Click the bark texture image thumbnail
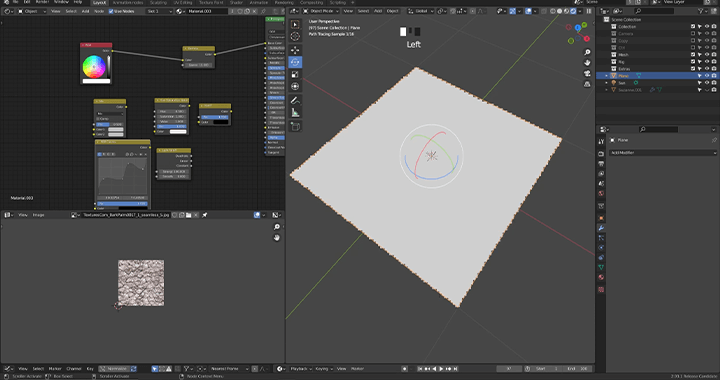This screenshot has height=380, width=720. pyautogui.click(x=141, y=283)
